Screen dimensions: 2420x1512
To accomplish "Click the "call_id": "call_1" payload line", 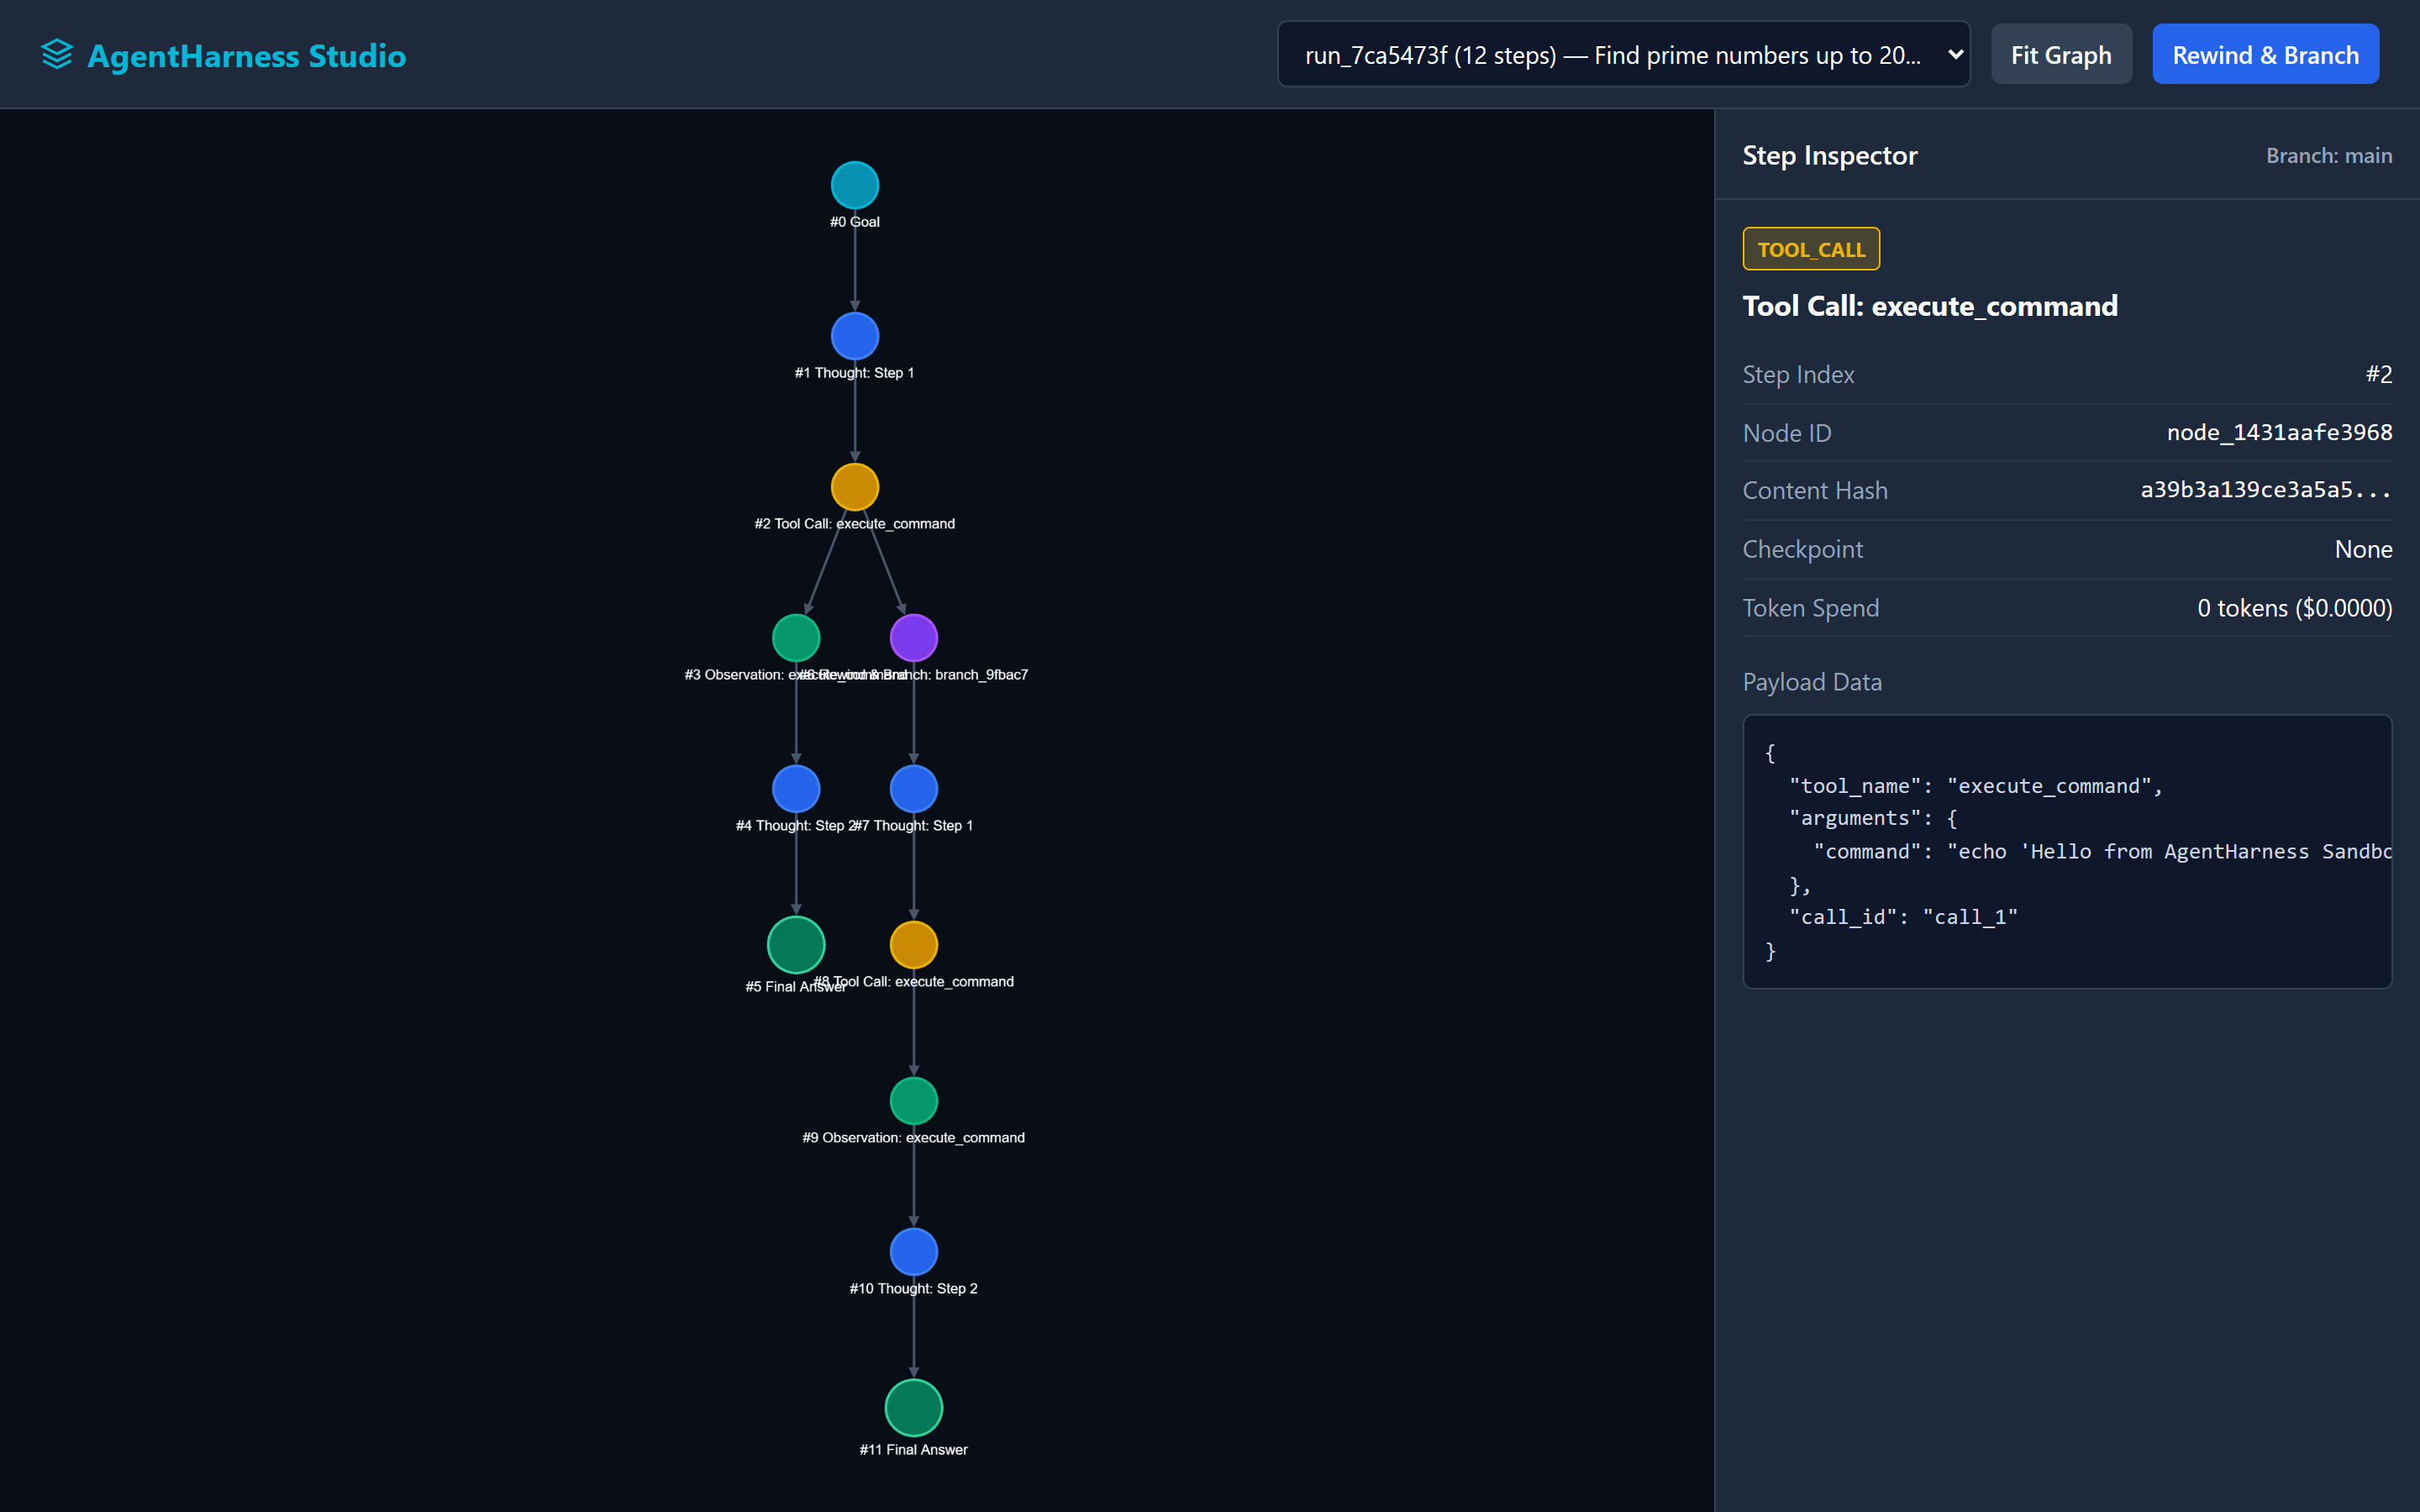I will (x=1903, y=917).
